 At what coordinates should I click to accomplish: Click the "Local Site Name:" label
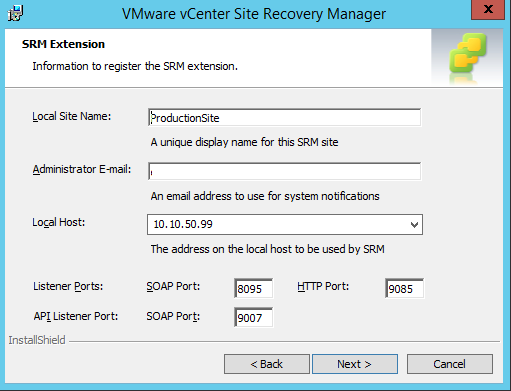(x=72, y=116)
